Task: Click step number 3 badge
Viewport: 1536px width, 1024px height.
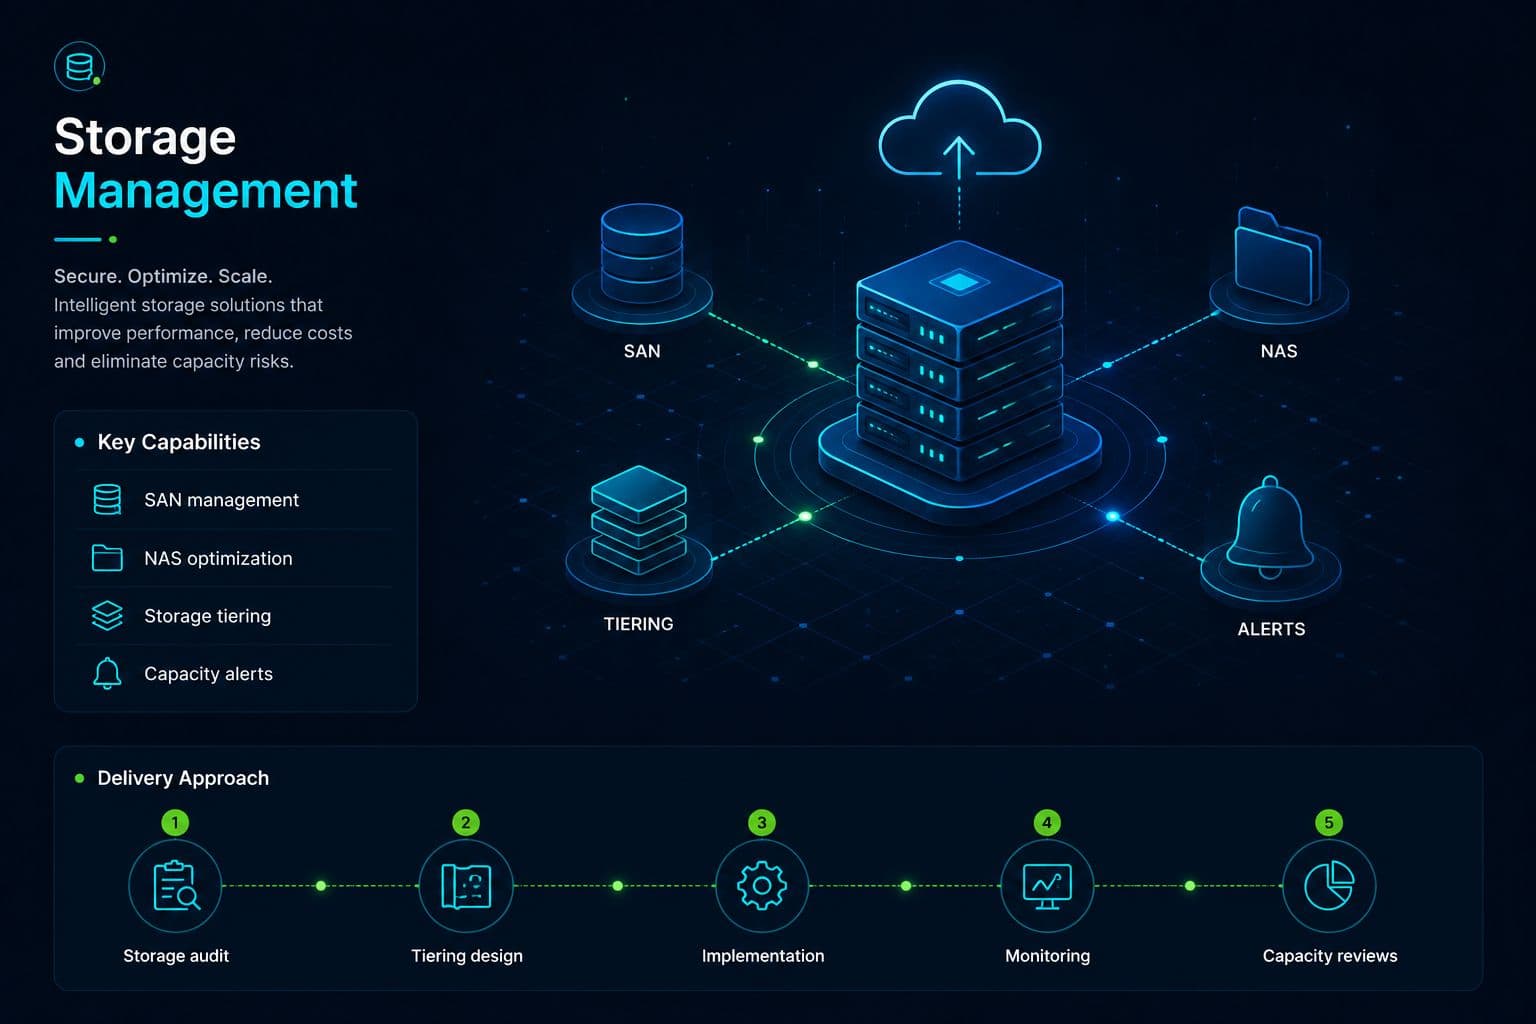Action: pos(762,823)
